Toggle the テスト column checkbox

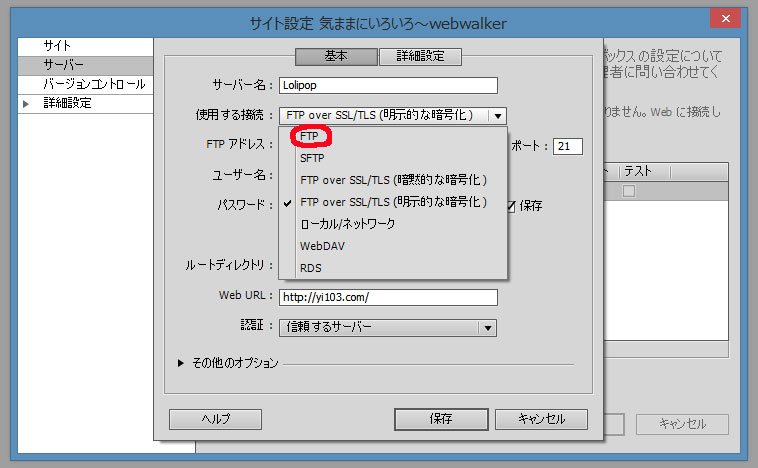point(629,191)
